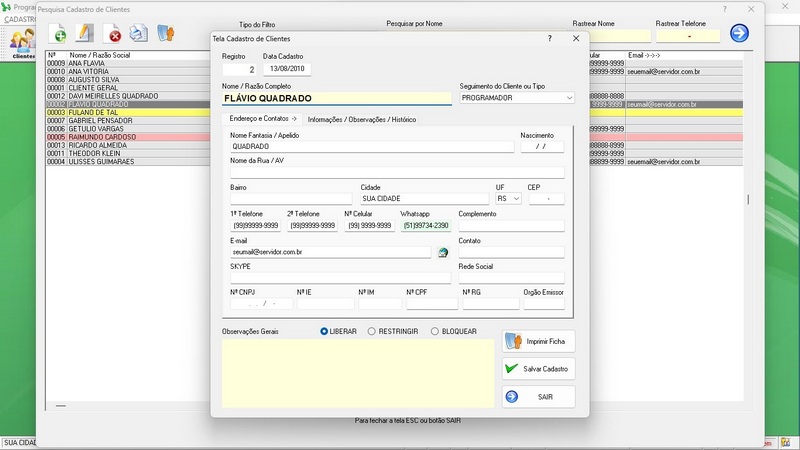The width and height of the screenshot is (800, 450).
Task: Click the status bar icon at bottom right
Action: [x=786, y=442]
